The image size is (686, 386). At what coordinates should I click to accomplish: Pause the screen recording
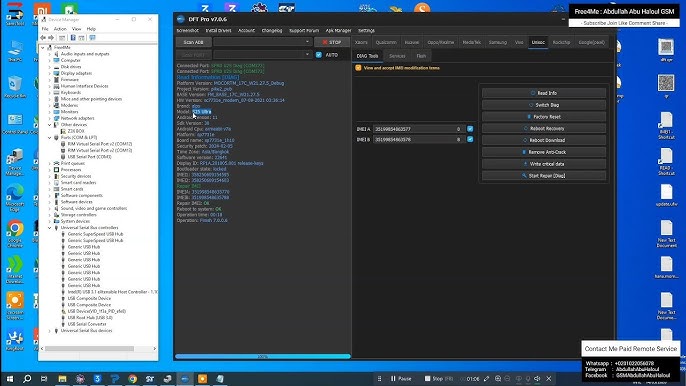[401, 379]
